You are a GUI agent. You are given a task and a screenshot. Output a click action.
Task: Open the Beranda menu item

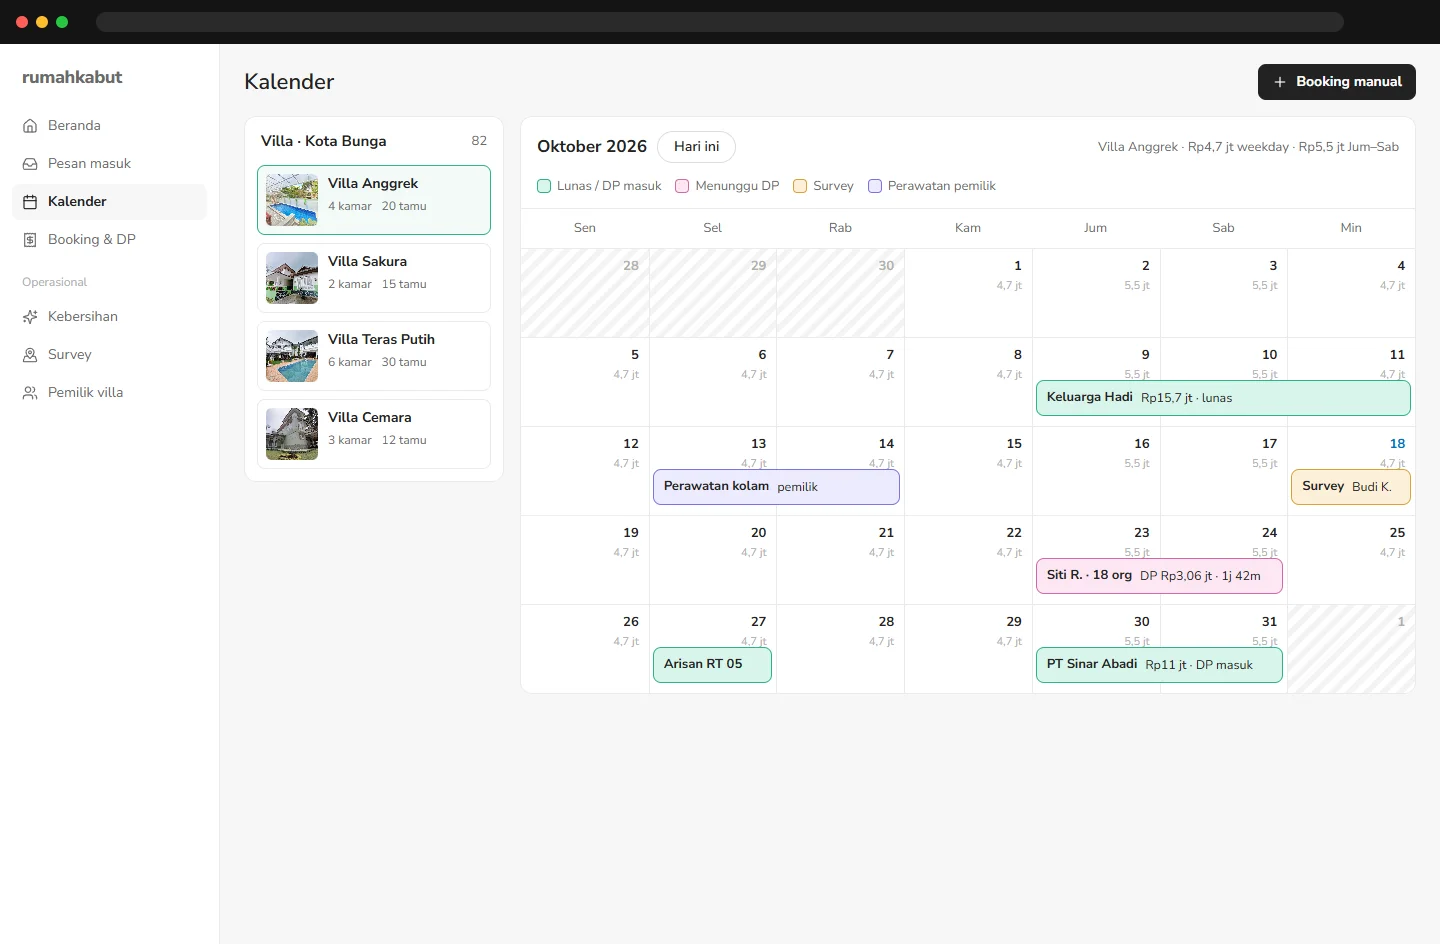(109, 126)
